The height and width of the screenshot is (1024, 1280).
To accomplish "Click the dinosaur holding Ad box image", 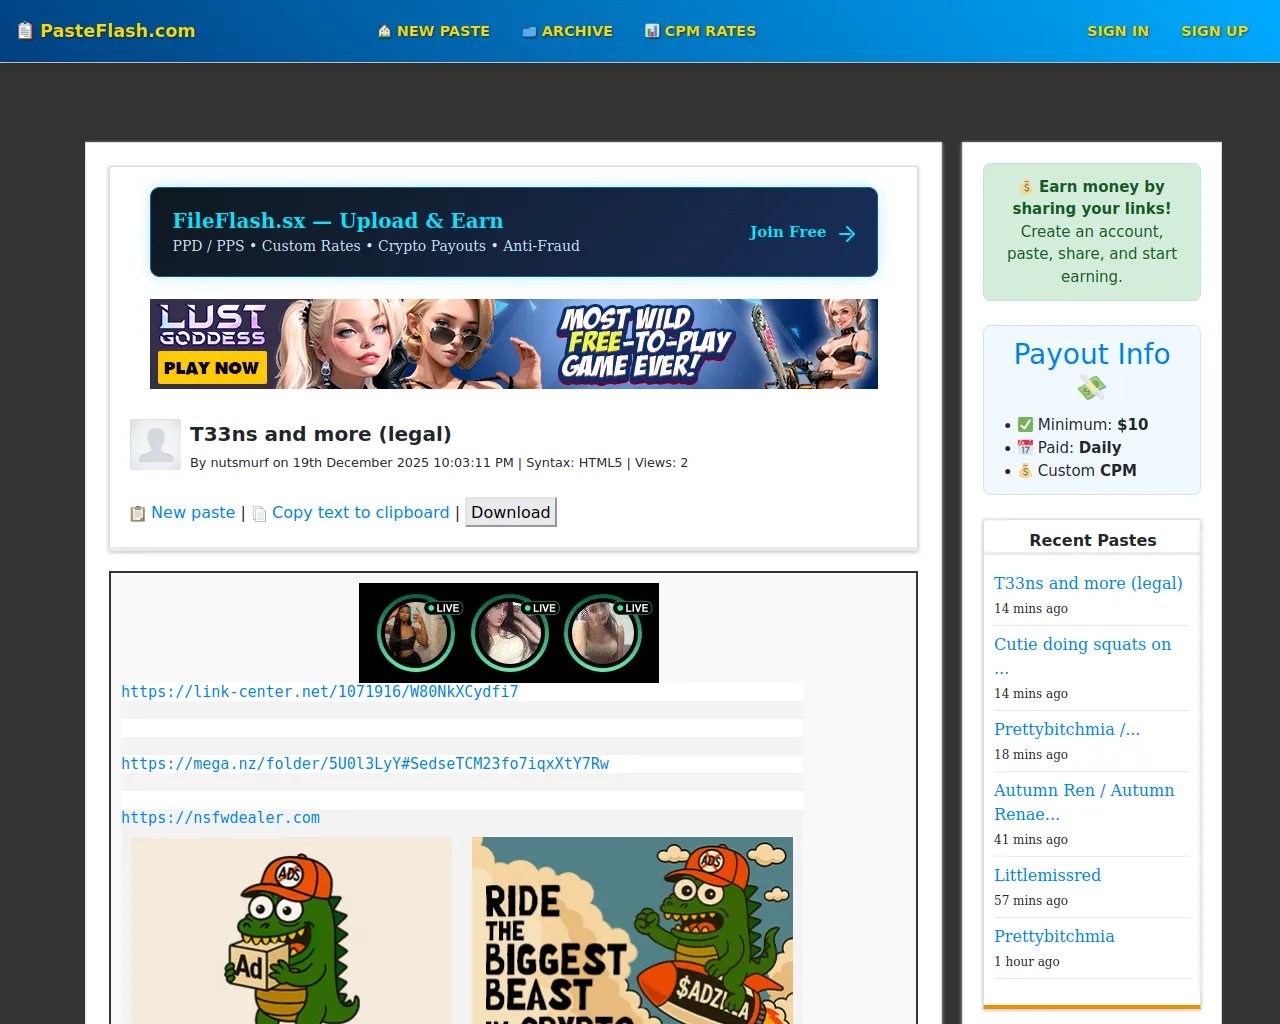I will click(x=291, y=930).
